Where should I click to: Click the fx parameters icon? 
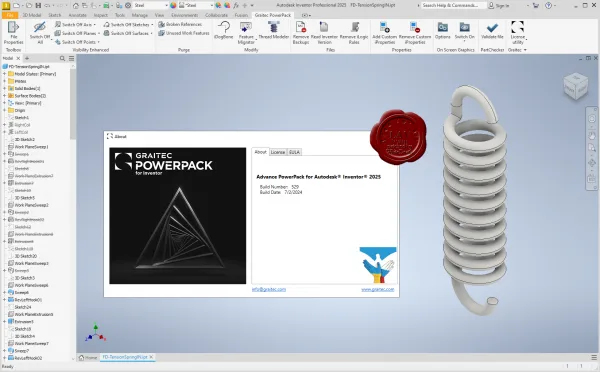click(x=236, y=5)
